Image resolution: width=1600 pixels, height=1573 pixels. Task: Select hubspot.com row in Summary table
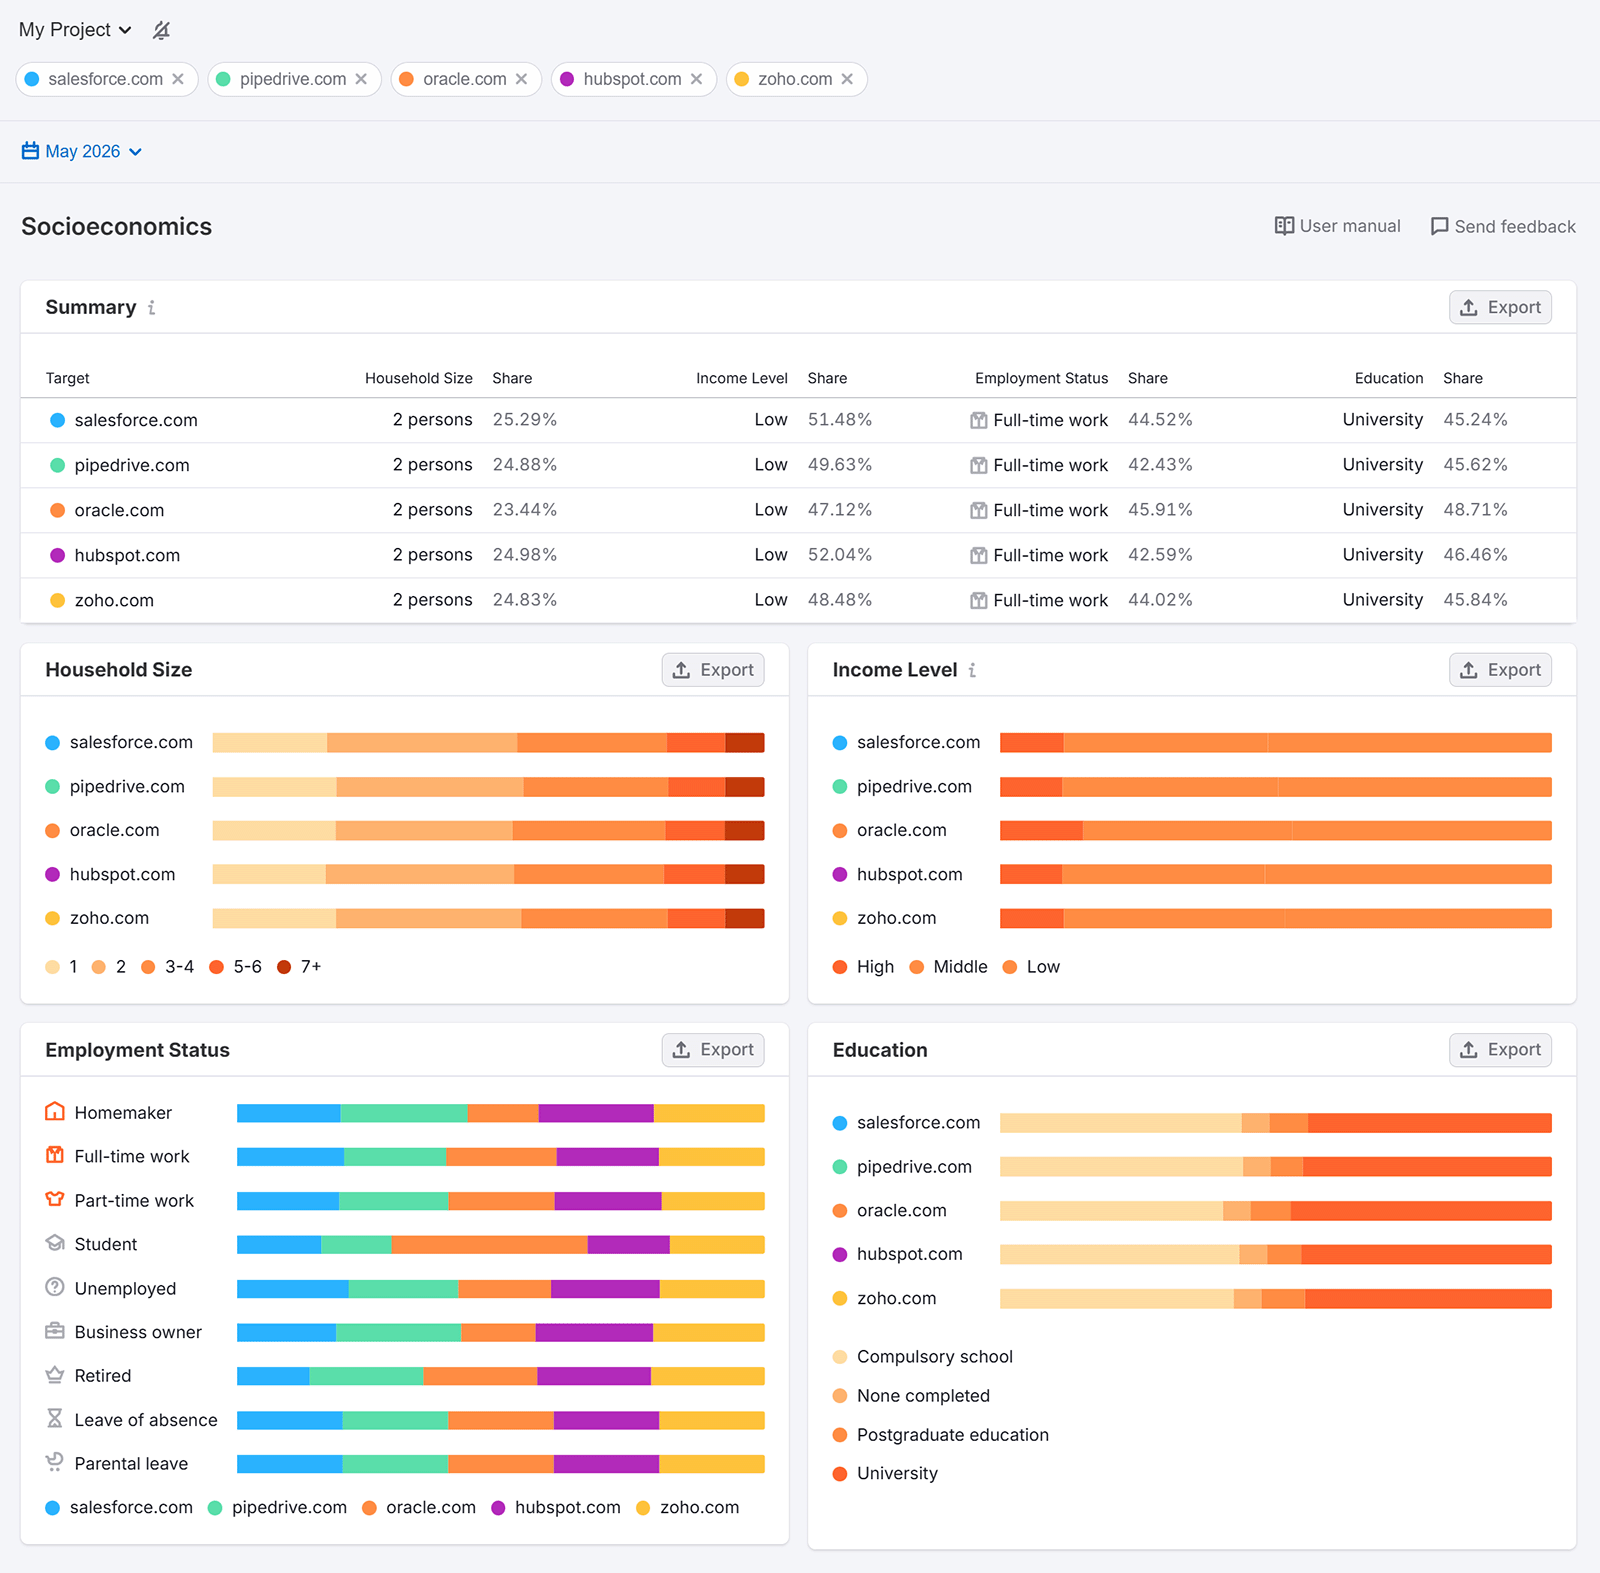[x=798, y=555]
